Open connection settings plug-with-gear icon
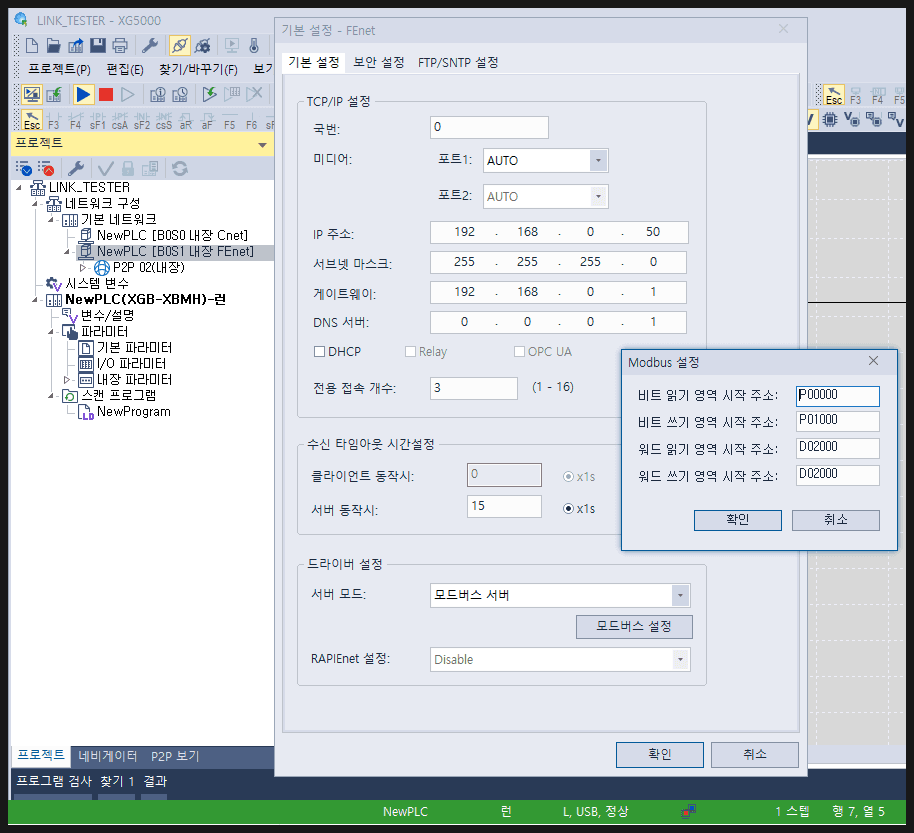The width and height of the screenshot is (914, 833). (202, 45)
